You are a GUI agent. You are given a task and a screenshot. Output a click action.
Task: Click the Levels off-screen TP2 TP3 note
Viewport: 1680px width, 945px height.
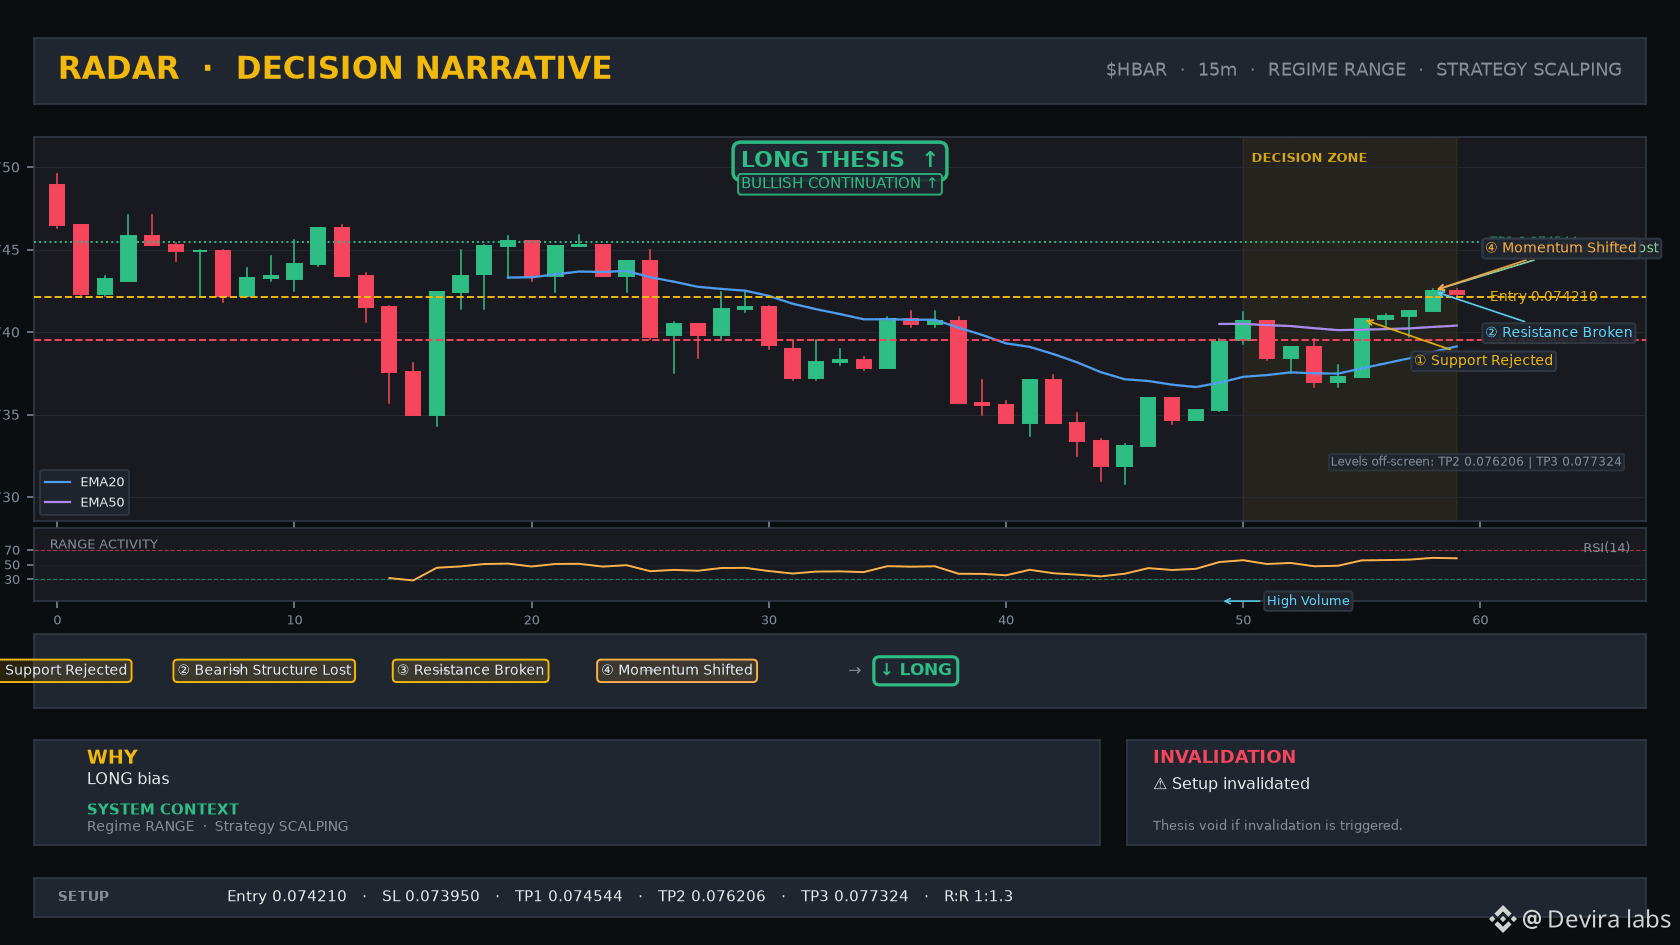click(1476, 462)
